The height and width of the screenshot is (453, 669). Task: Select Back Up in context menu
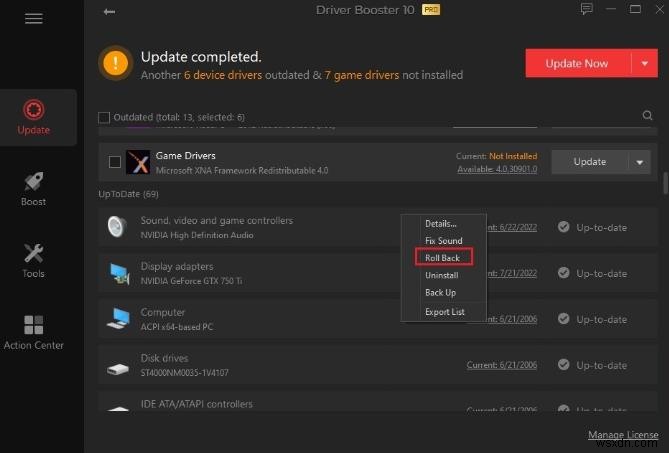(440, 293)
